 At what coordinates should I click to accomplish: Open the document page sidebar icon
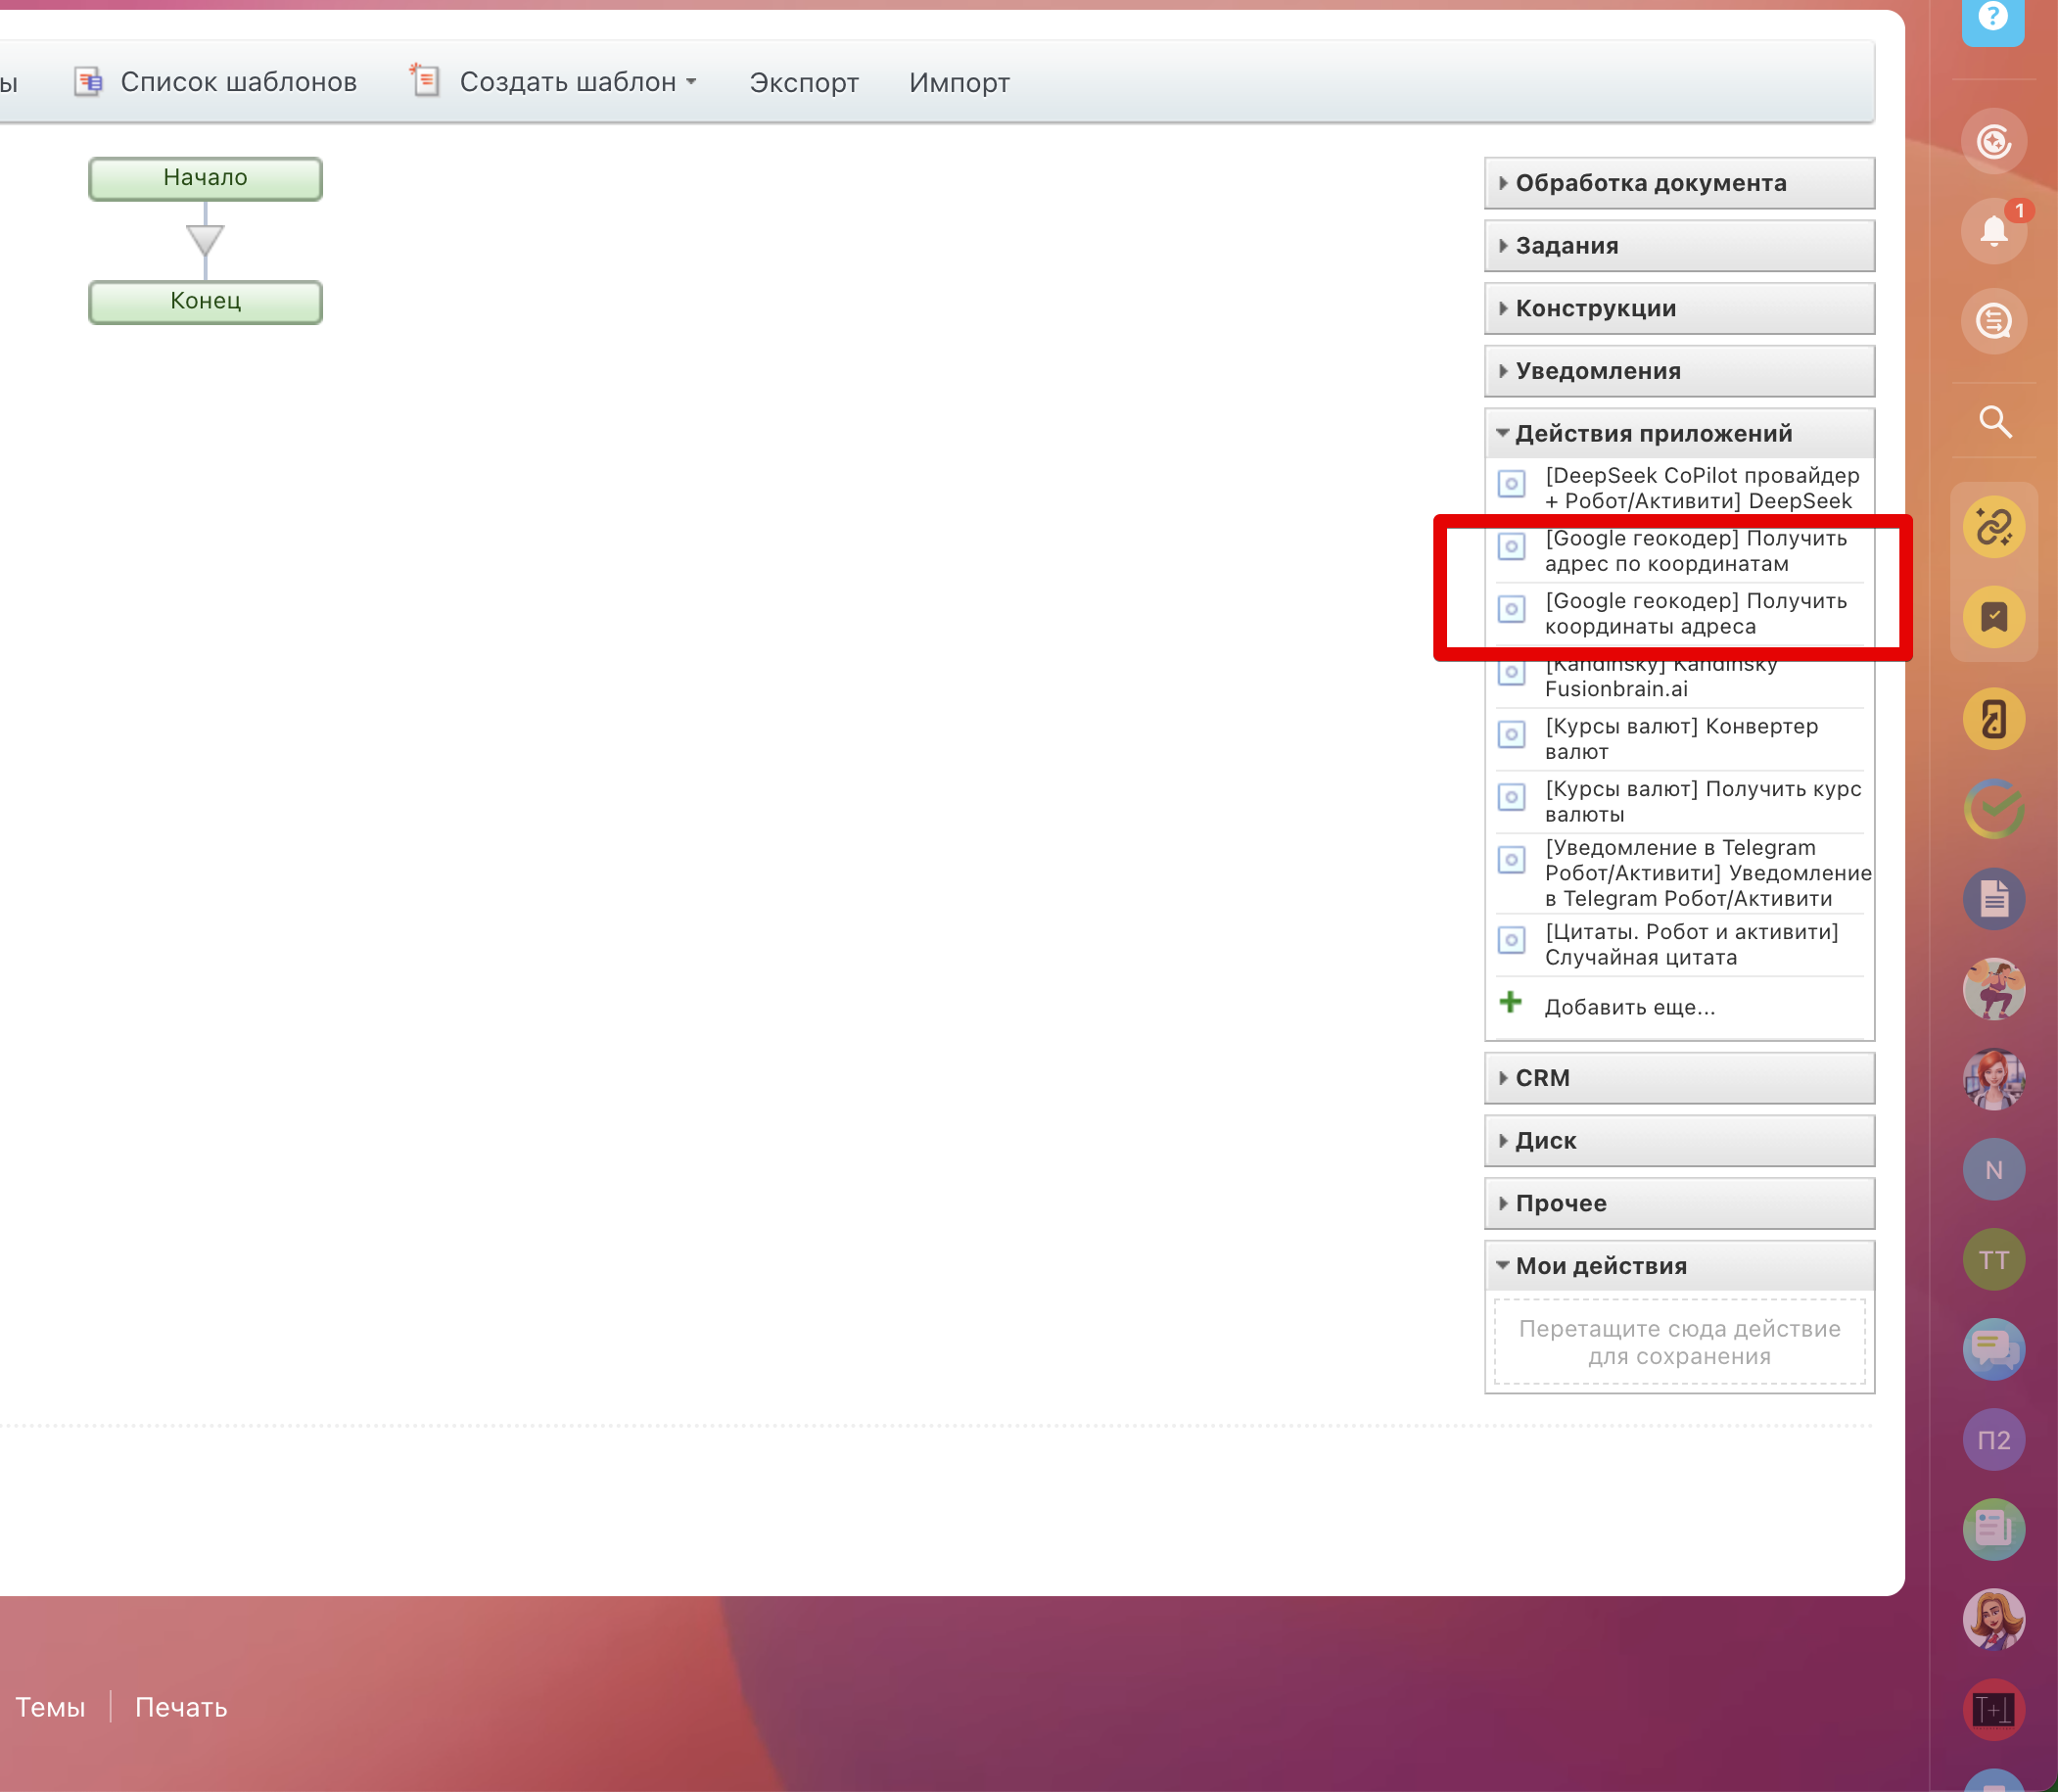1993,898
